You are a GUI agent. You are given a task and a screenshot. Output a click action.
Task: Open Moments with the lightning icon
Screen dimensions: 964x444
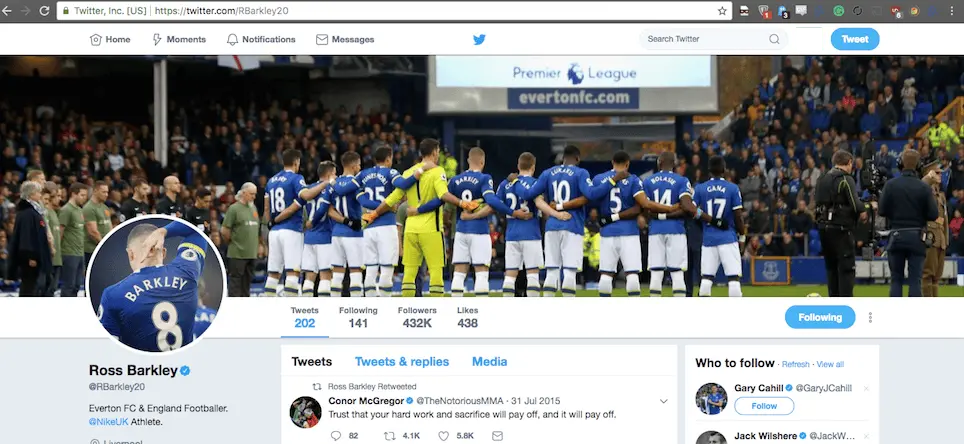[178, 40]
